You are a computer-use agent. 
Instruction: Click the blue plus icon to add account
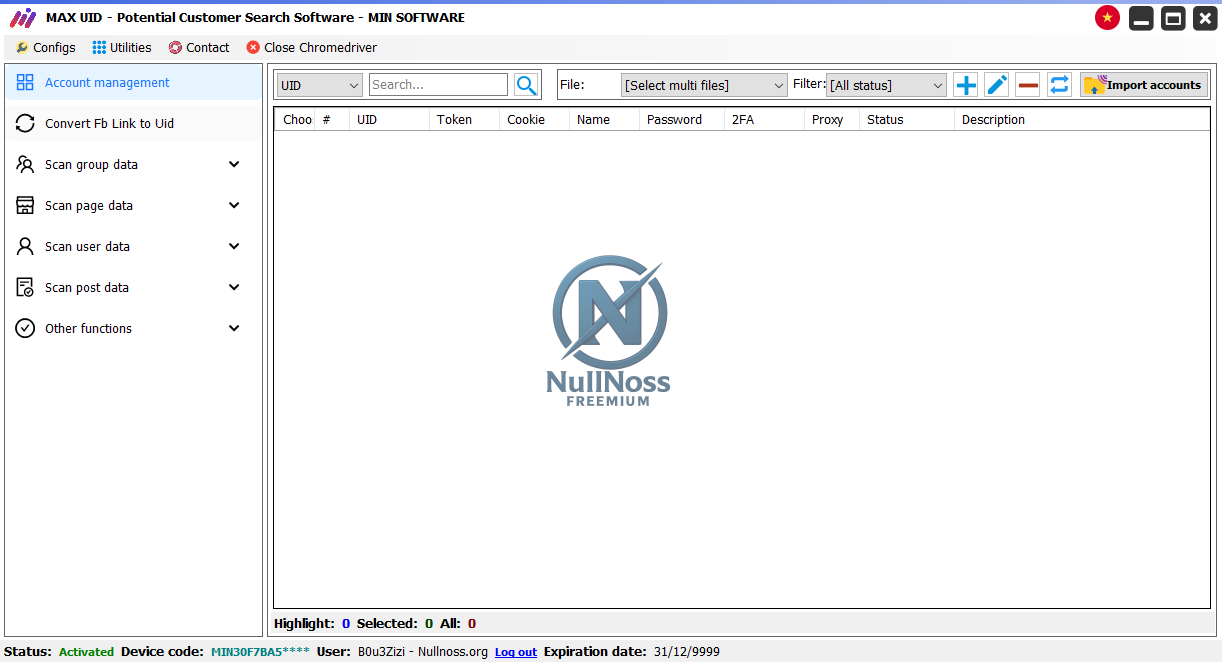(965, 85)
